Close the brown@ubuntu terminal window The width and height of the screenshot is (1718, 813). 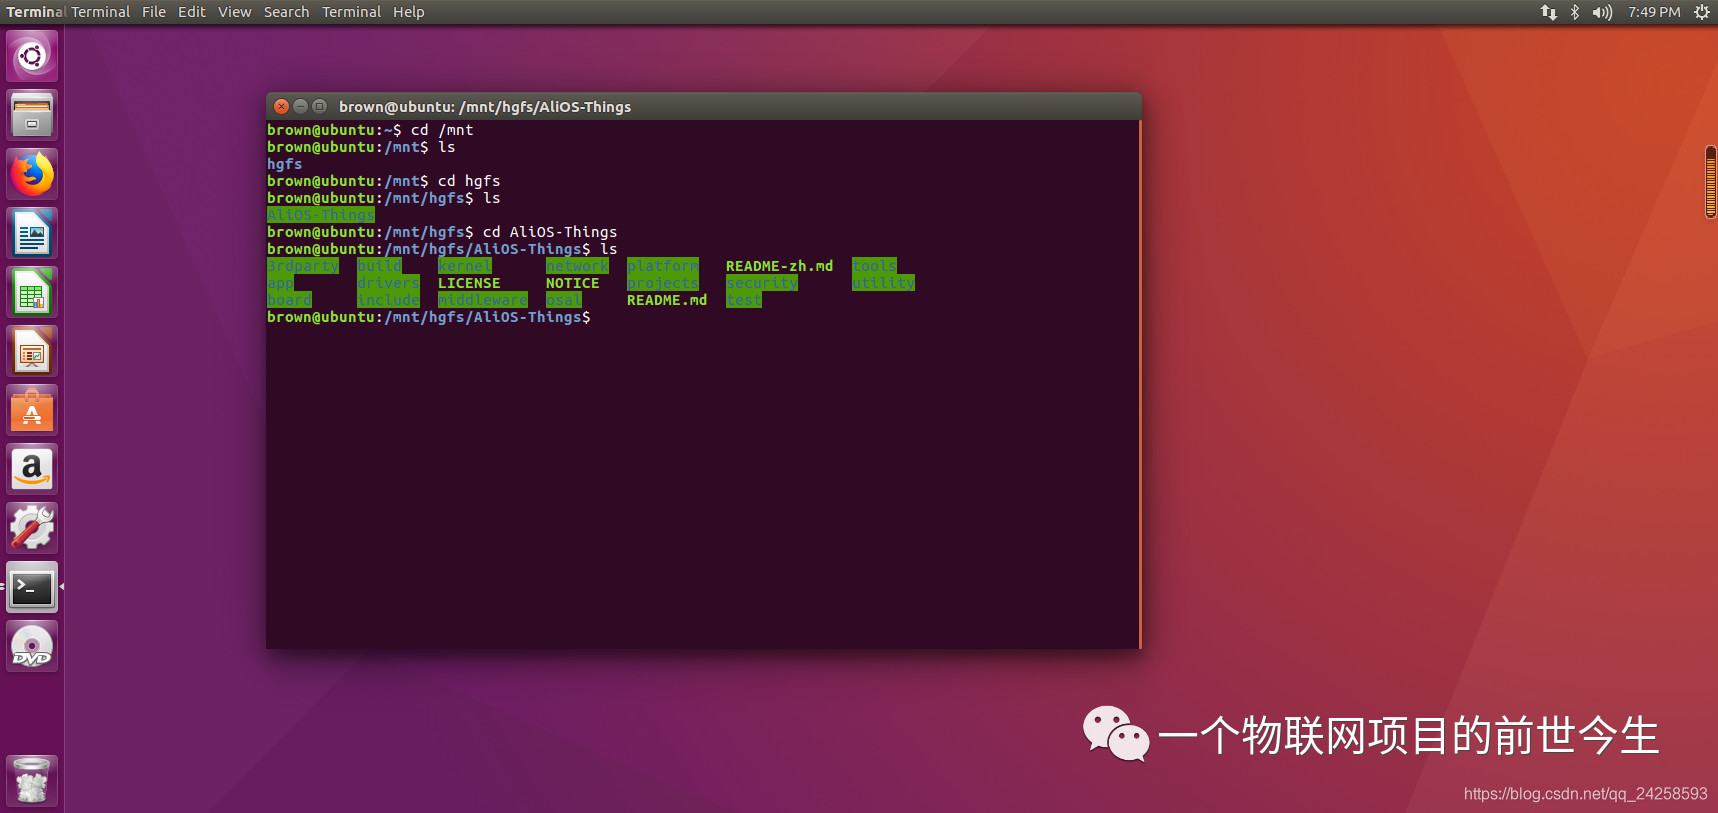pyautogui.click(x=282, y=106)
